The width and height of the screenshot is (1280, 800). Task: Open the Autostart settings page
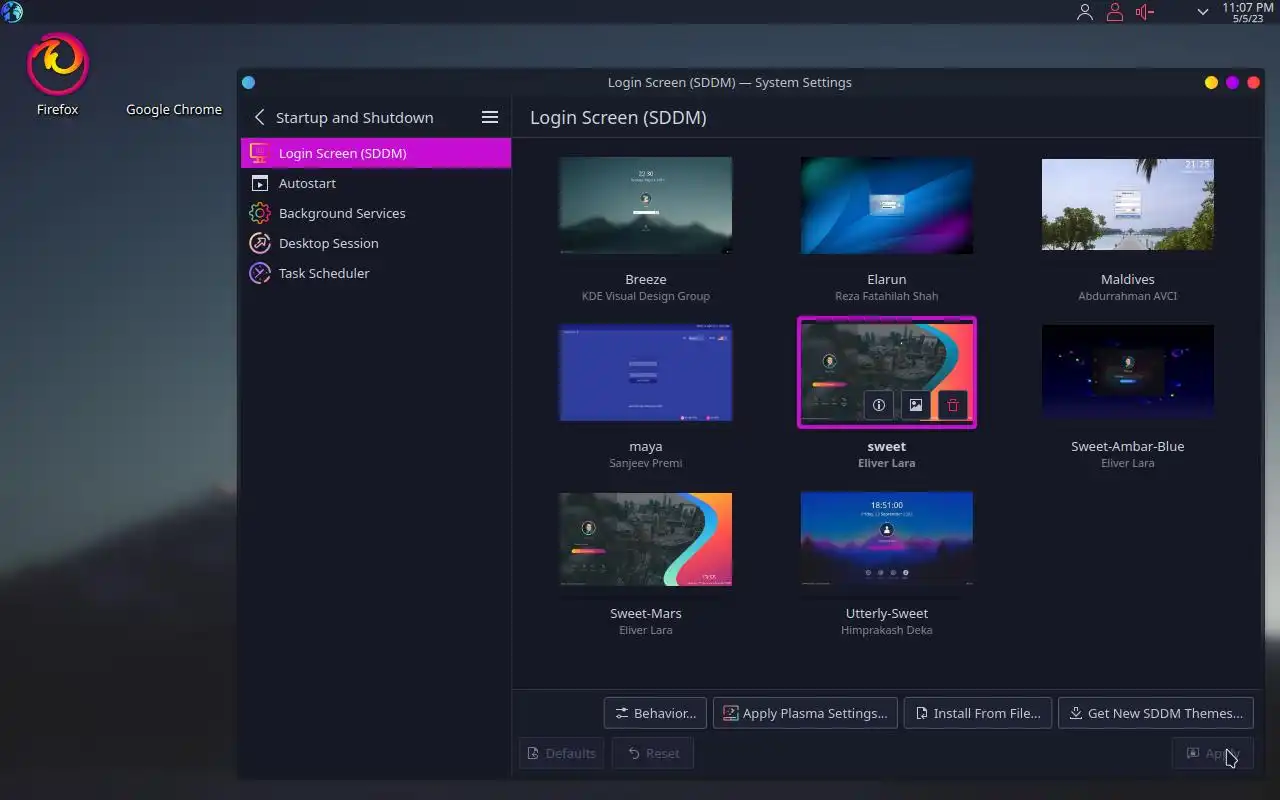tap(376, 183)
